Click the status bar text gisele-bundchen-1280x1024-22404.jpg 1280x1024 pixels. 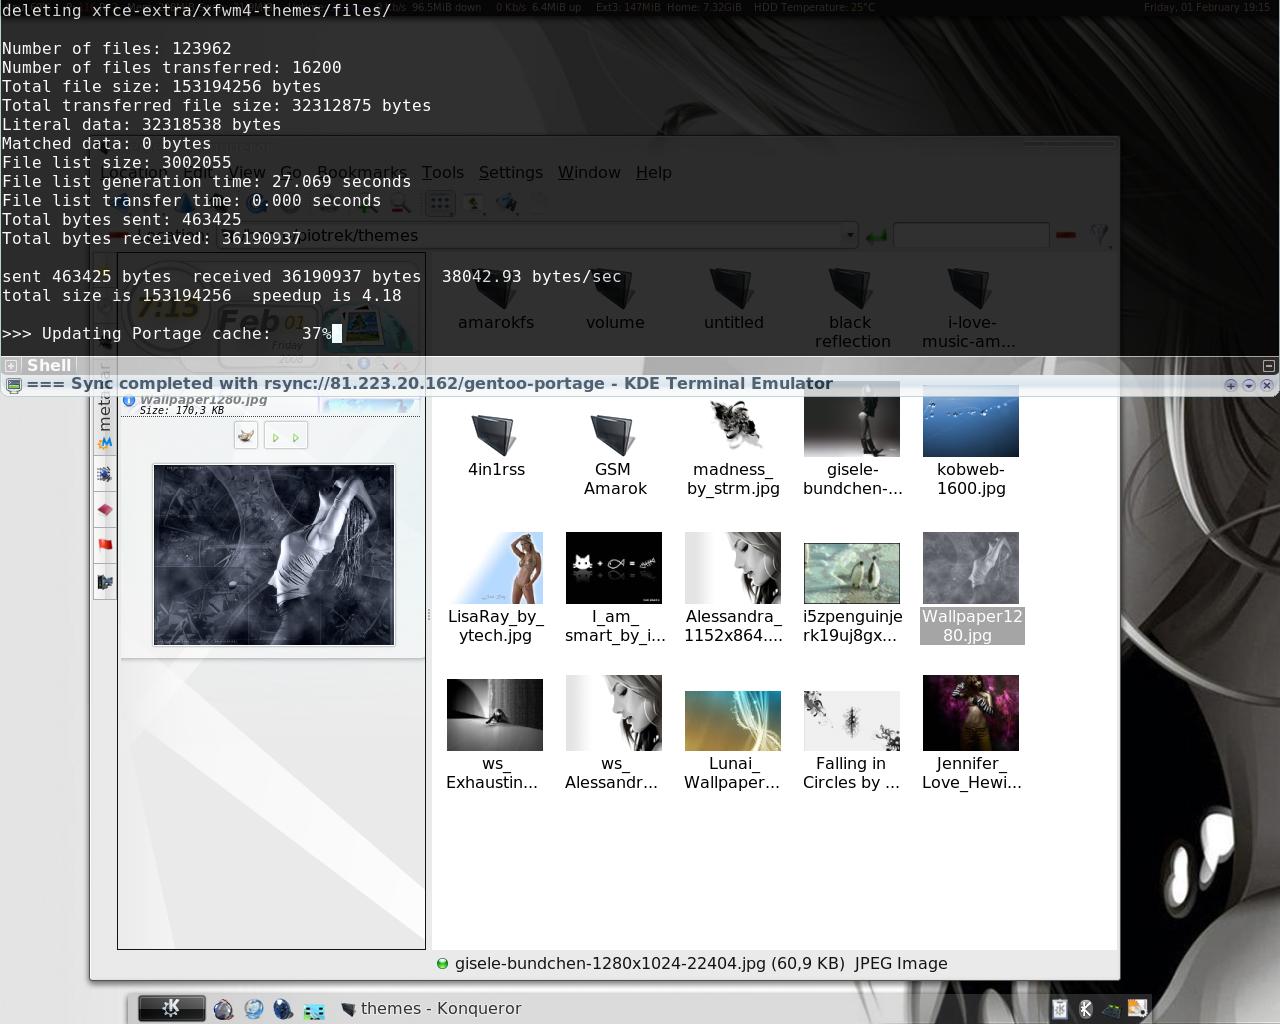[610, 964]
